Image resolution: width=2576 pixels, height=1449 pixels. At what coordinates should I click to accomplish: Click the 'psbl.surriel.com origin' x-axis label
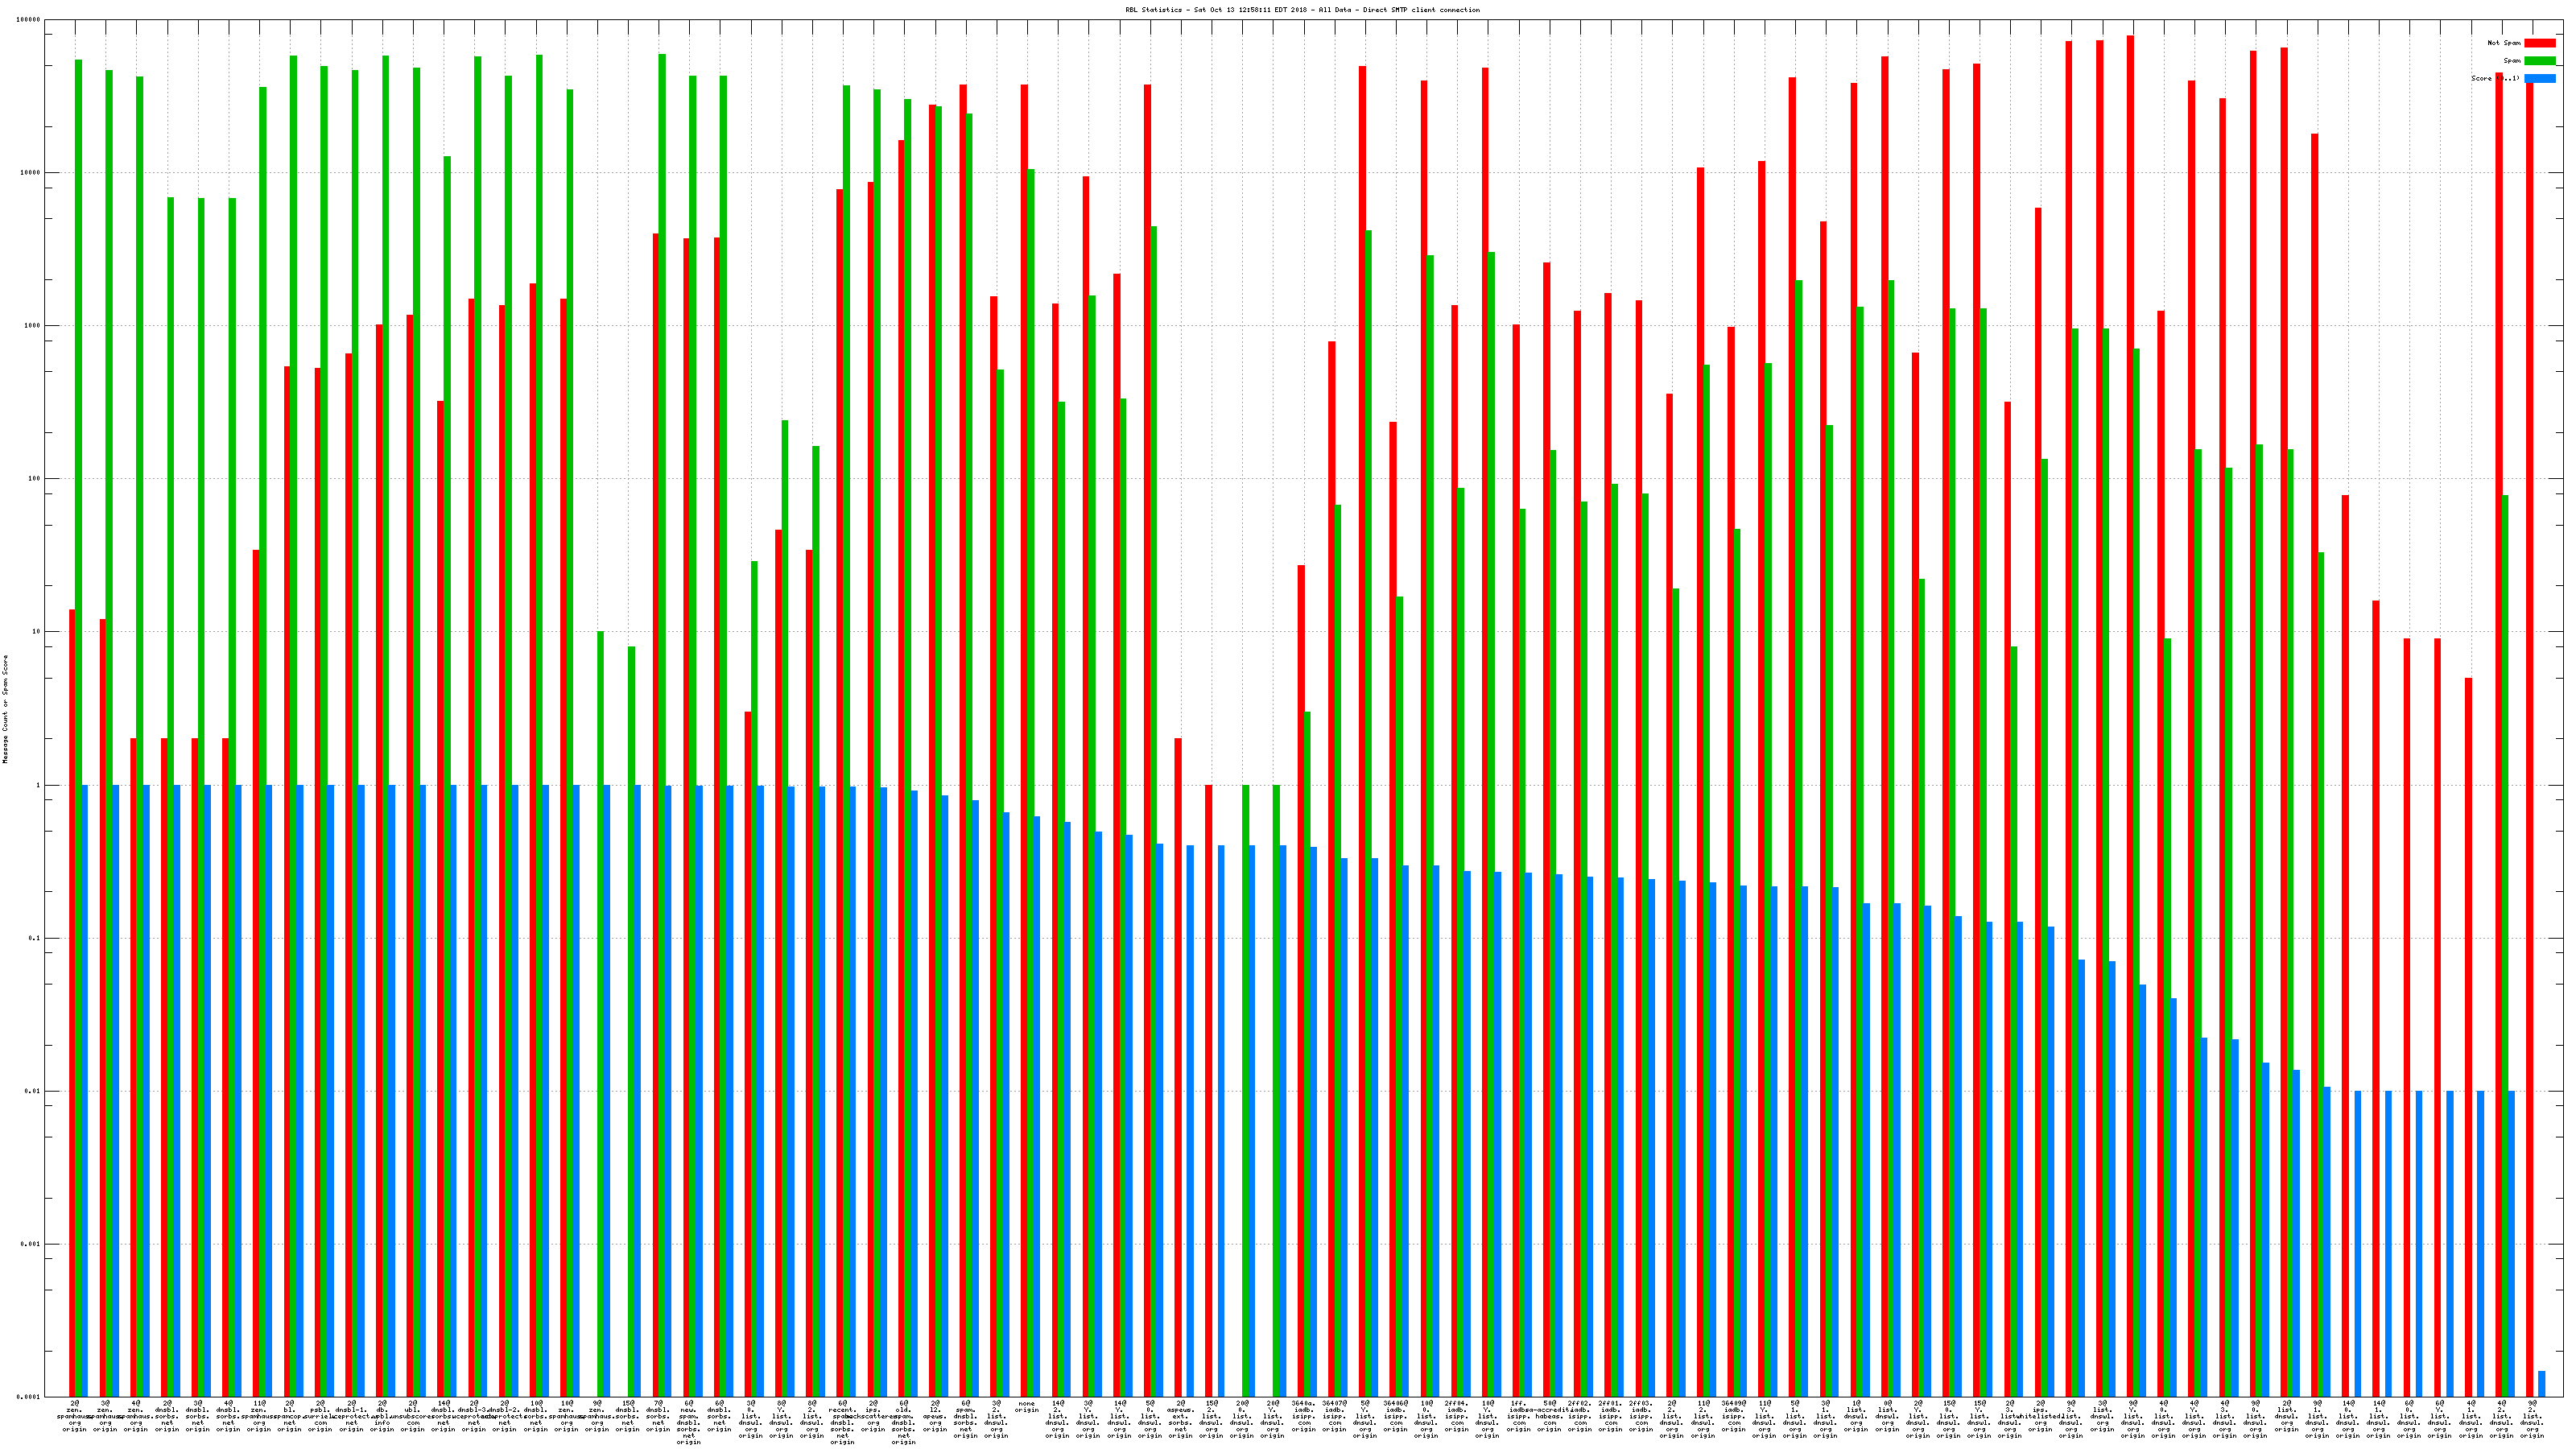point(320,1416)
